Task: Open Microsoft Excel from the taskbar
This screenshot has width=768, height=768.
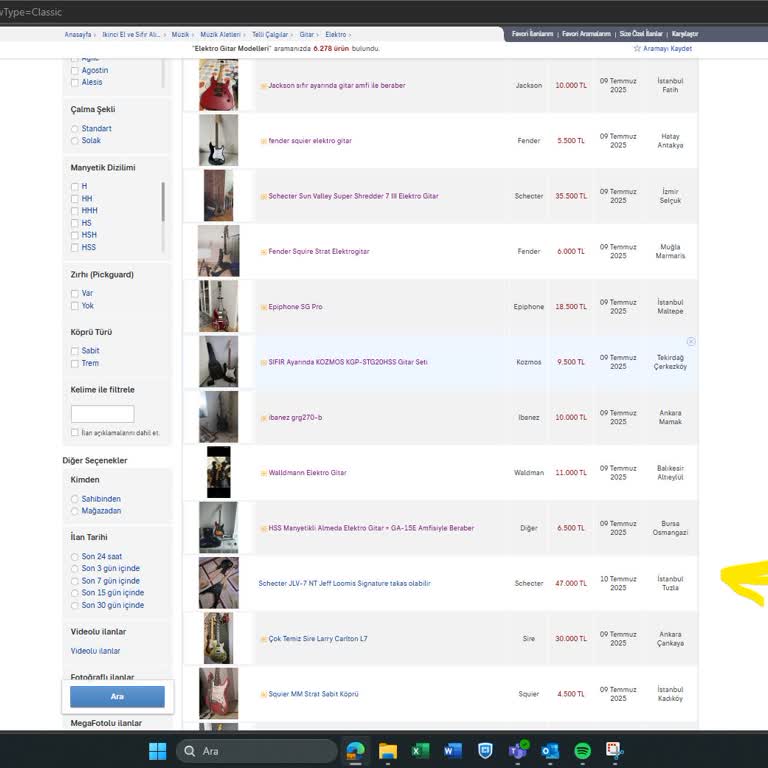Action: tap(420, 751)
